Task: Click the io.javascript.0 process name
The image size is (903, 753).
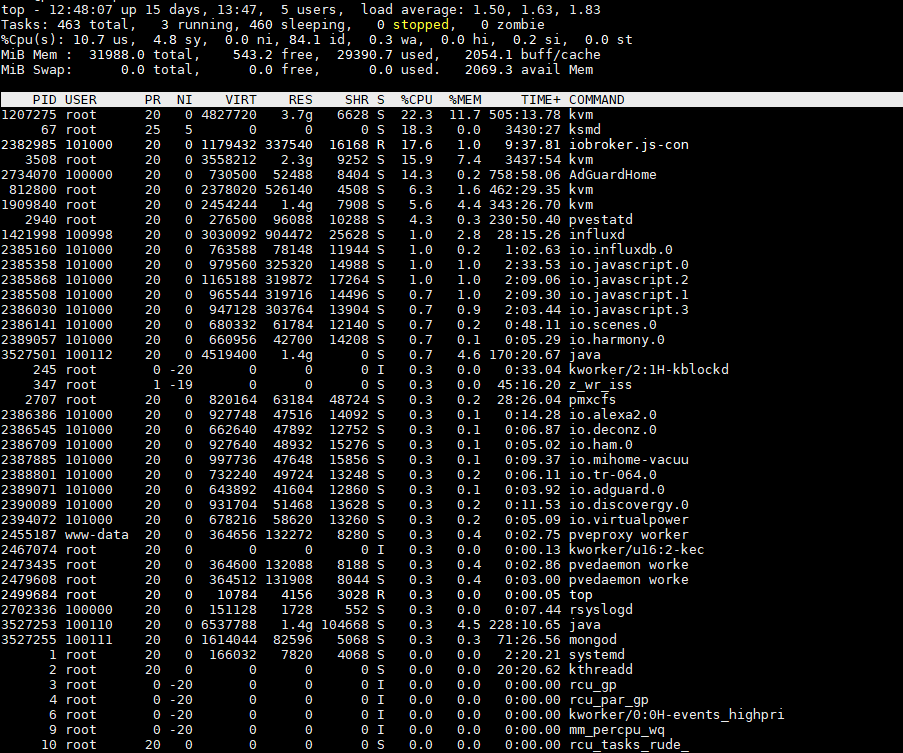Action: 628,264
